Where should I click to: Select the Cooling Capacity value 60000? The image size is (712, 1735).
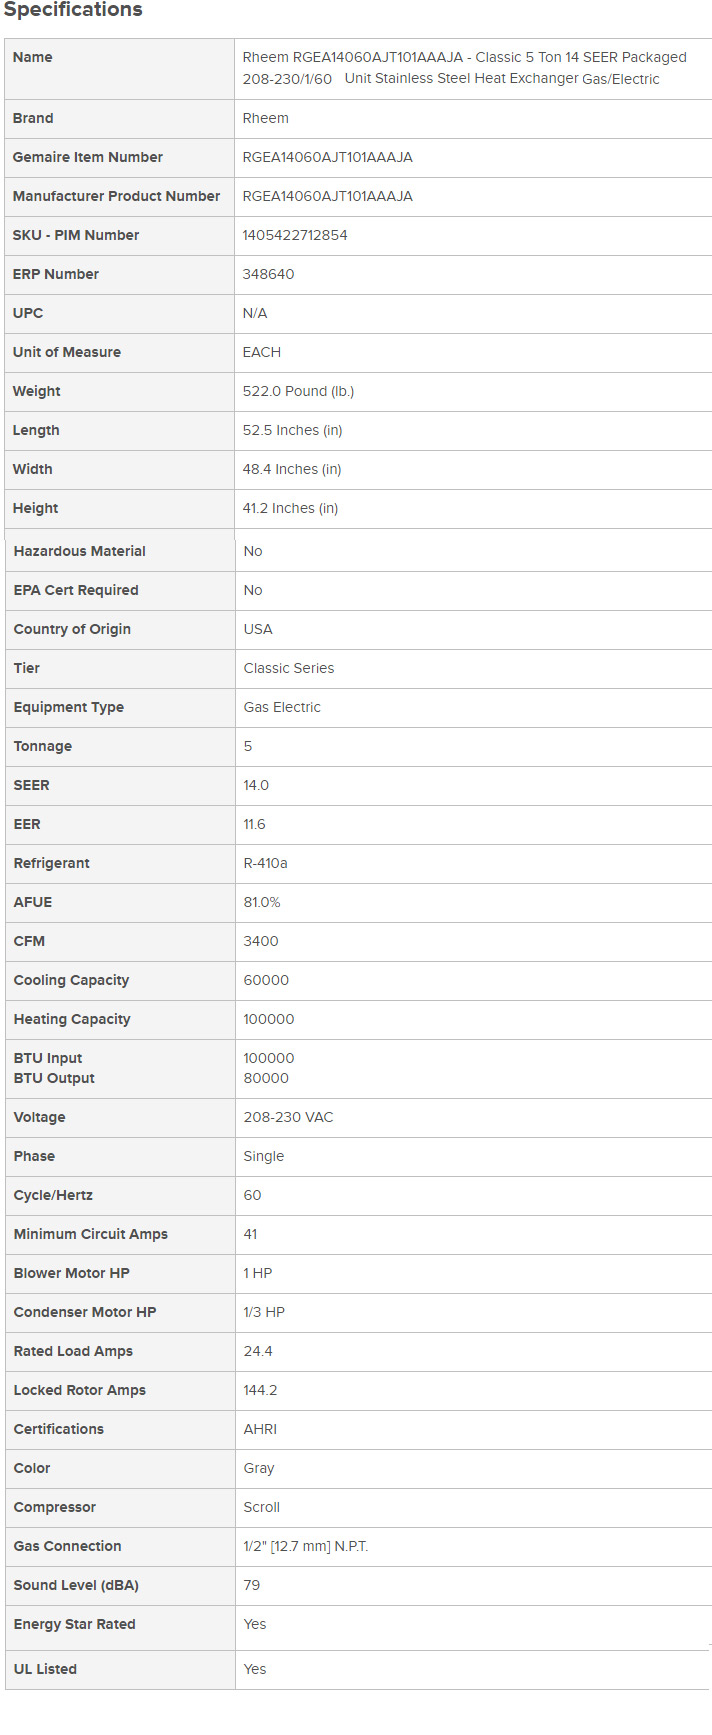[266, 980]
